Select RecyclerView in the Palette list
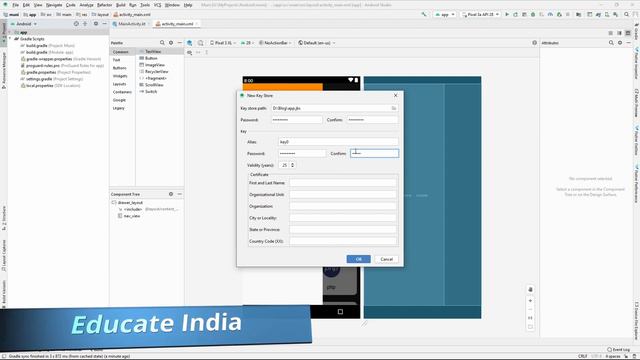The width and height of the screenshot is (640, 360). click(156, 71)
